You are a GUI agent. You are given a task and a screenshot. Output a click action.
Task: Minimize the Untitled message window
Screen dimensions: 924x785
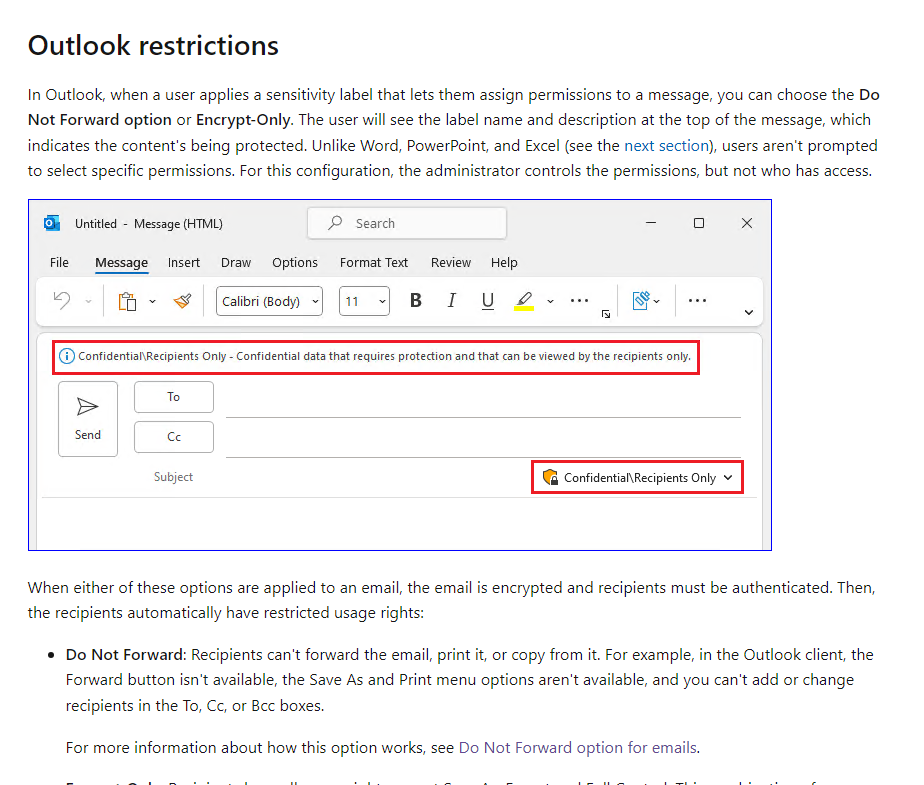(651, 223)
